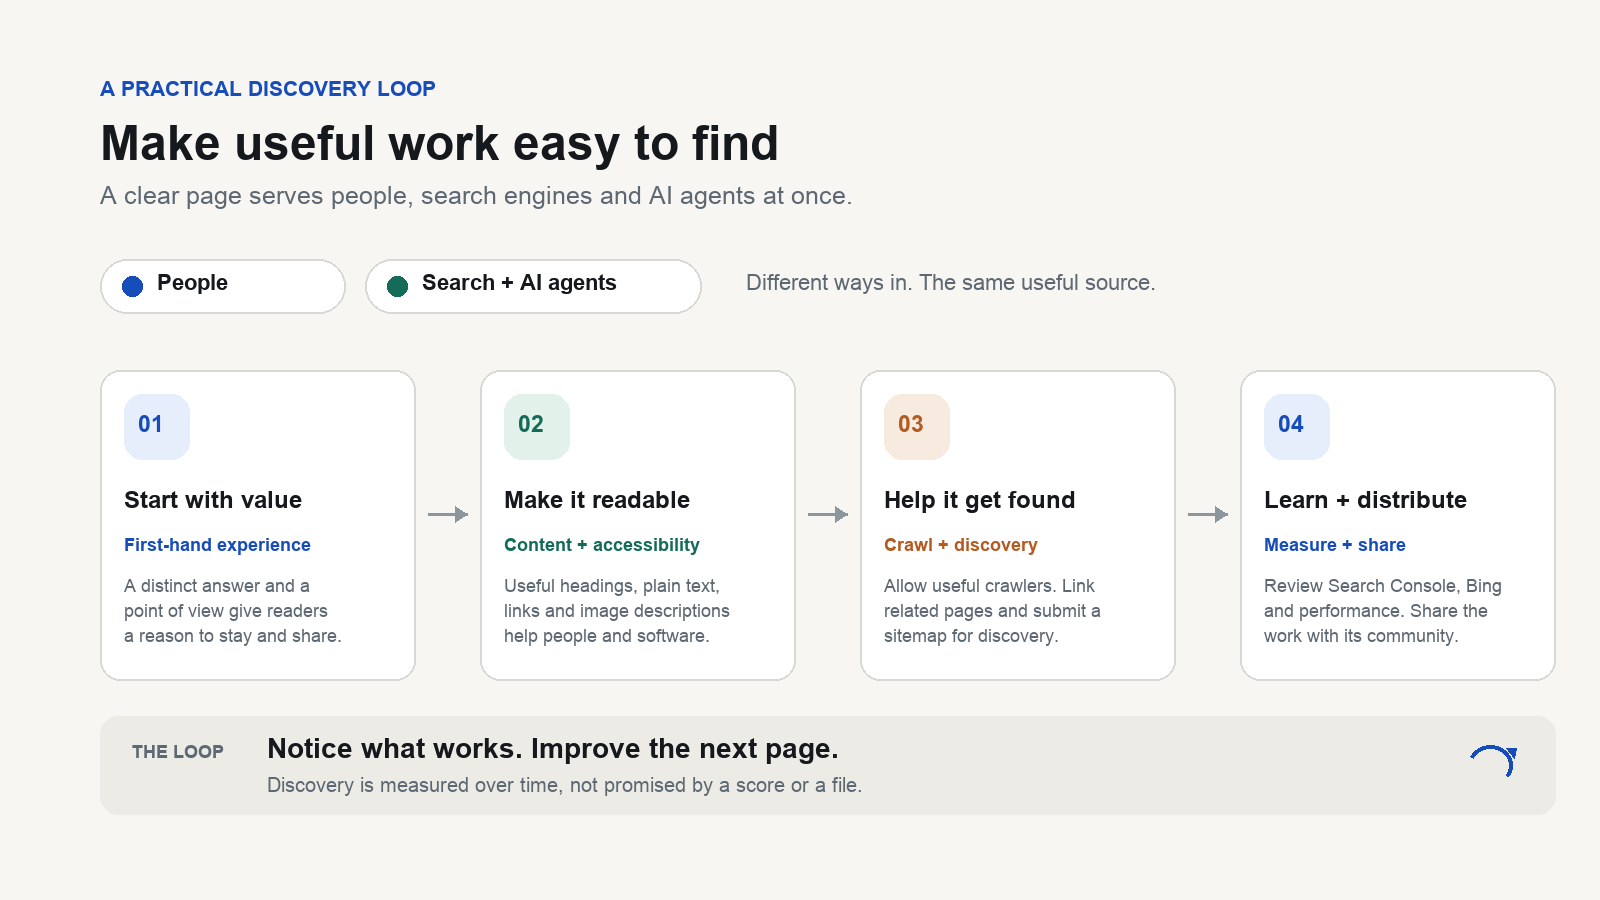The width and height of the screenshot is (1600, 900).
Task: Click the paragraph starting Allow useful crawlers
Action: pos(992,611)
